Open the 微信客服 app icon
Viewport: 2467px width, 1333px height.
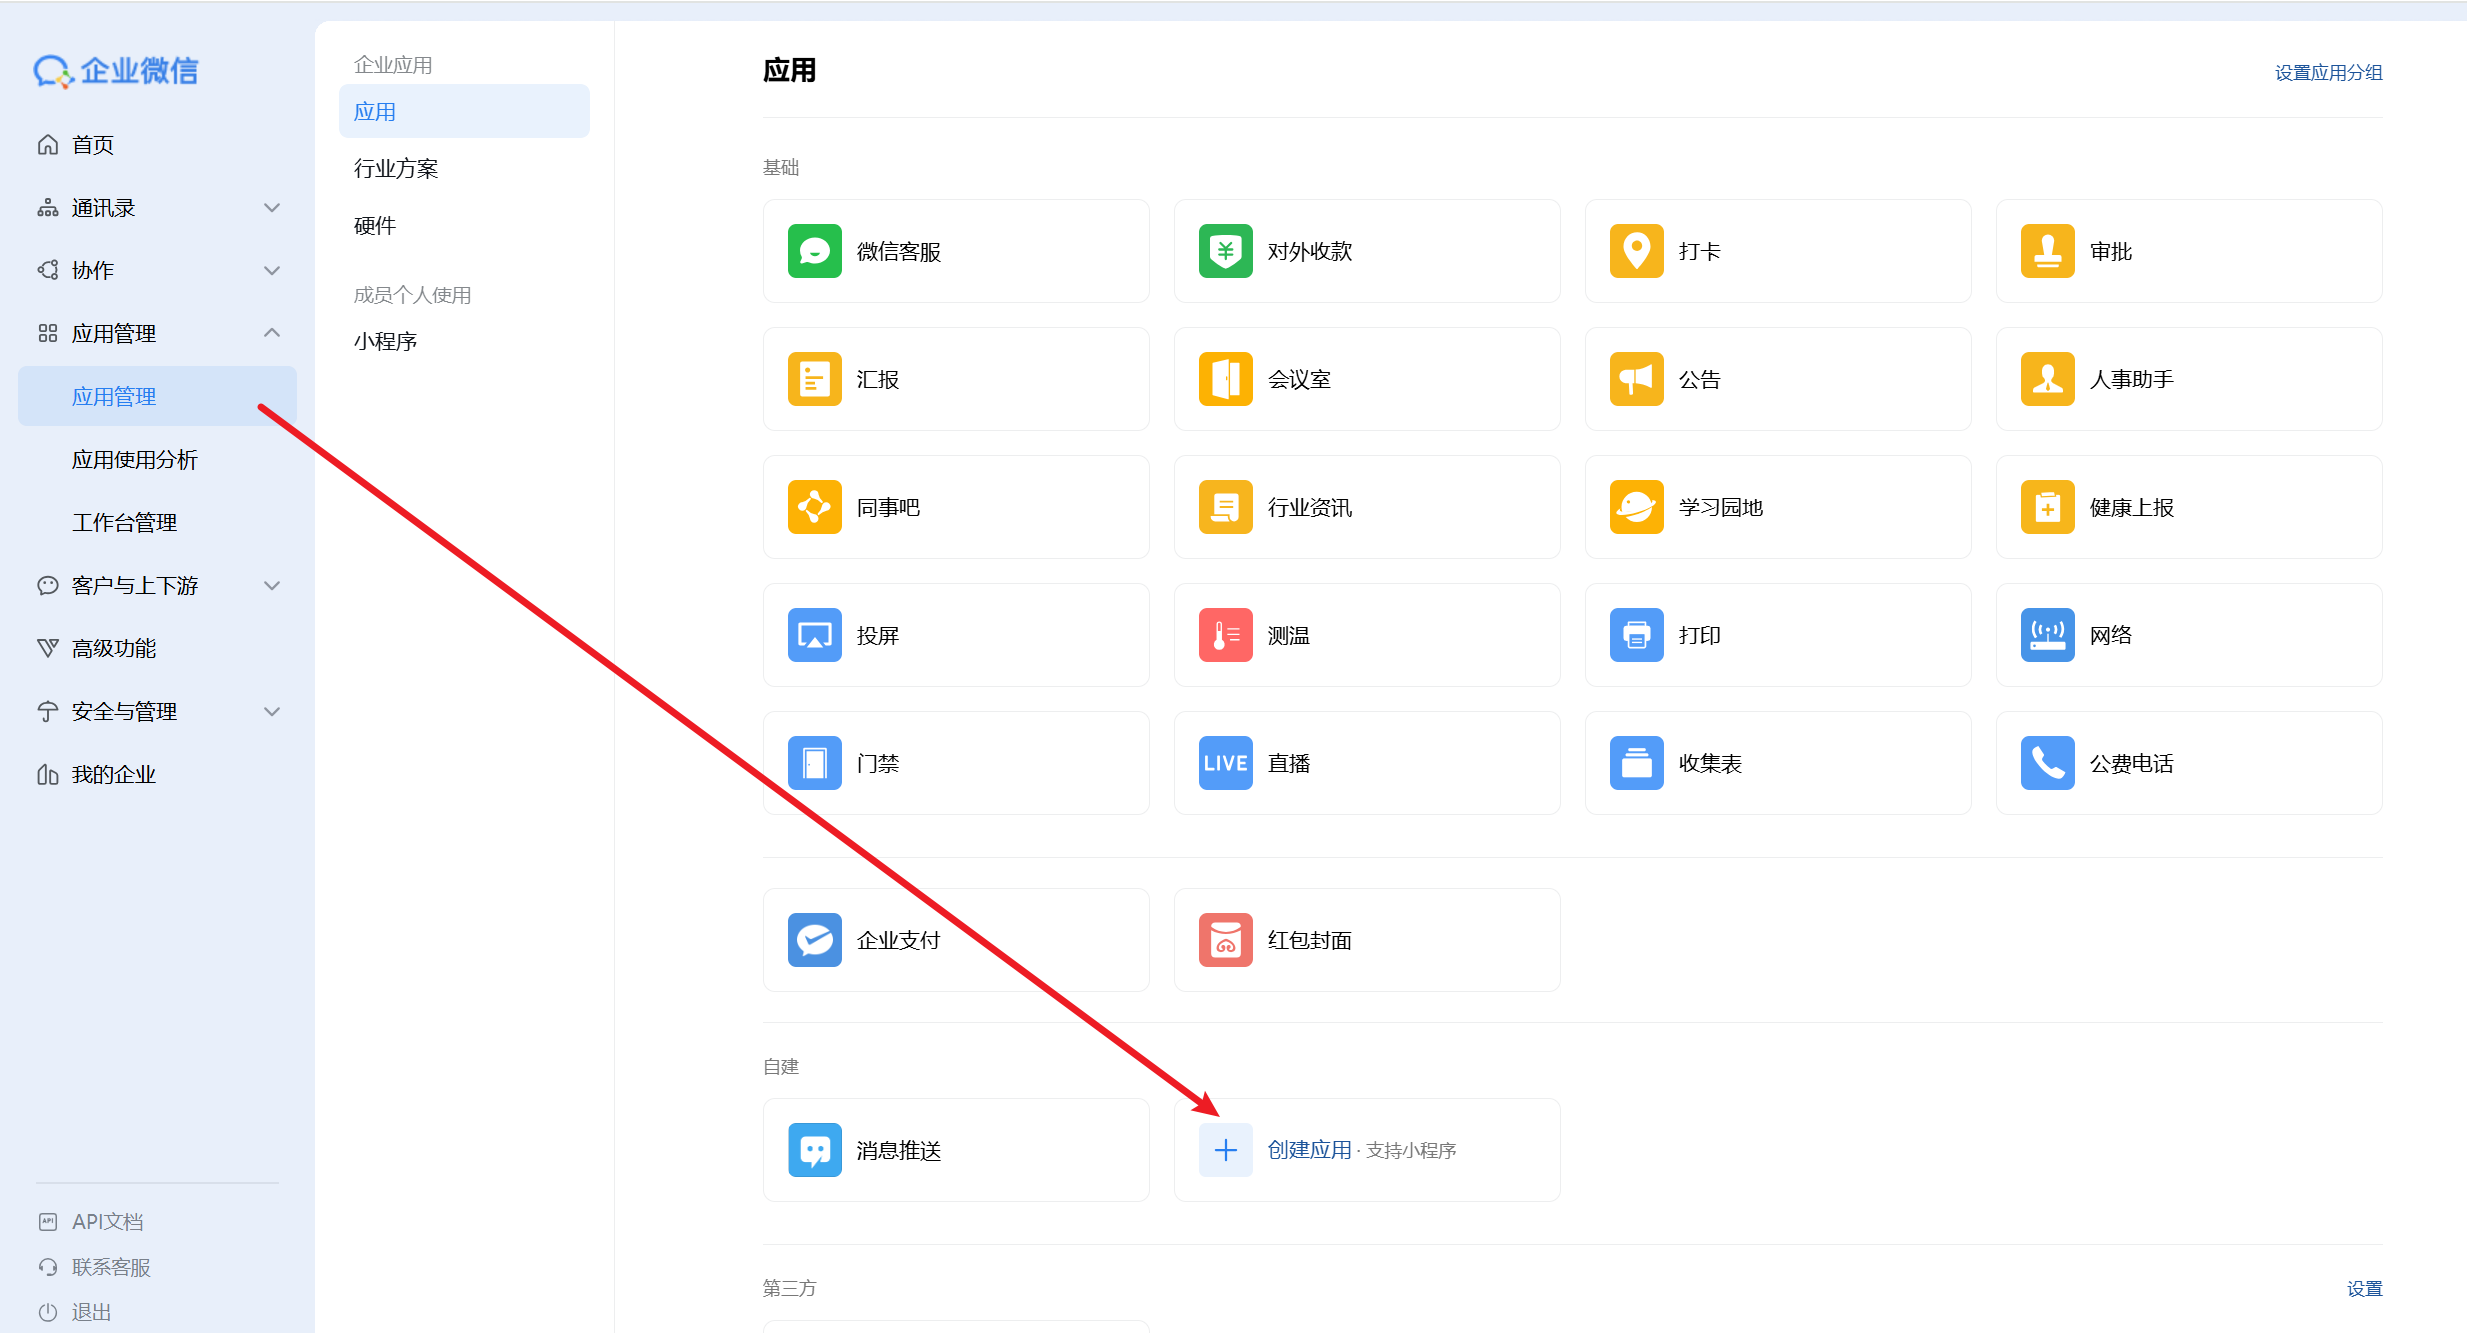814,251
